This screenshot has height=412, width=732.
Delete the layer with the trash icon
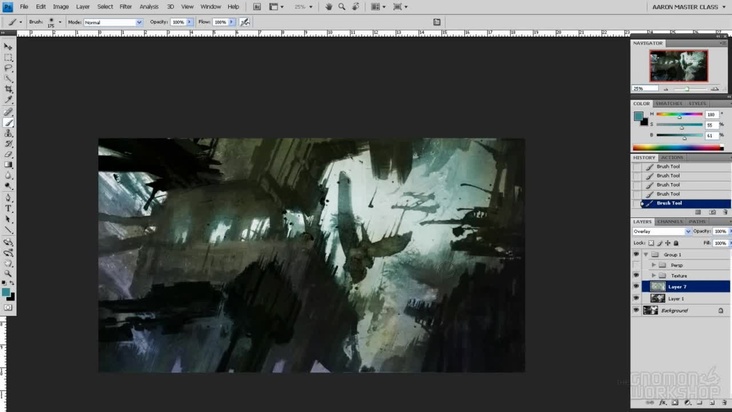725,402
